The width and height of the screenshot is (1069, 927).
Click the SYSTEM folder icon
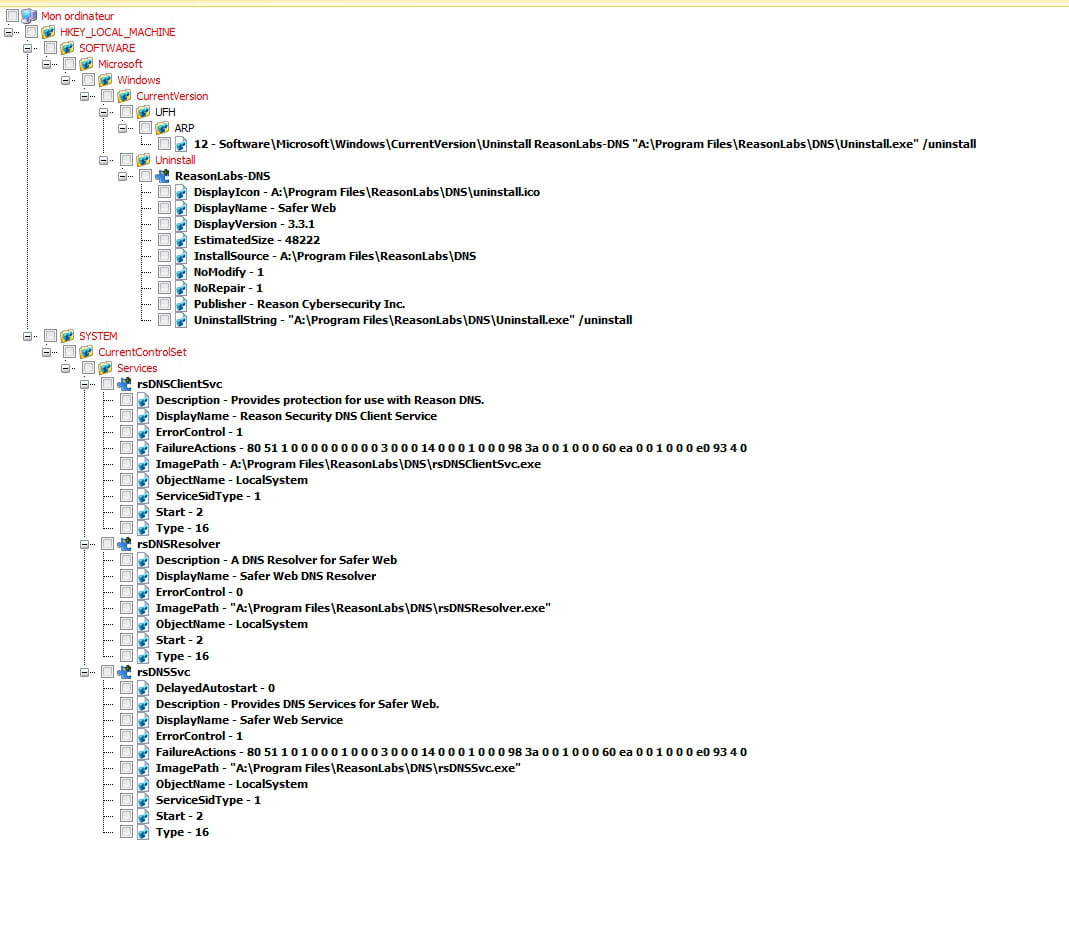[x=67, y=336]
